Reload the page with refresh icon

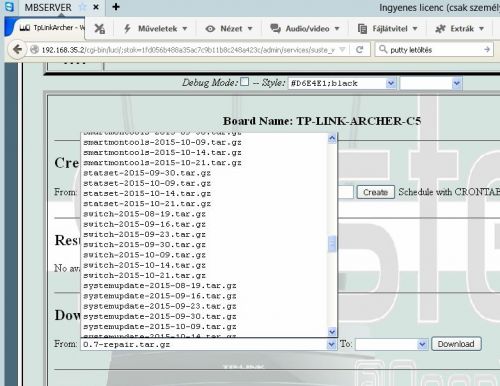point(359,50)
